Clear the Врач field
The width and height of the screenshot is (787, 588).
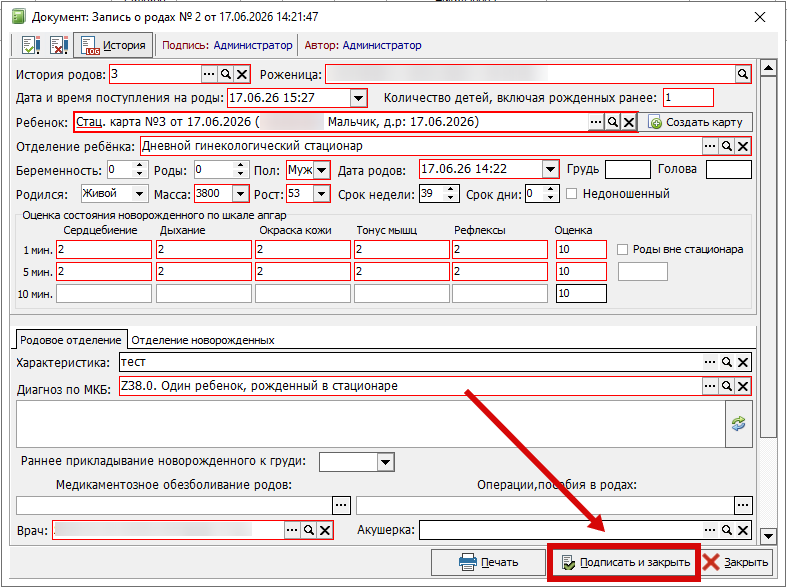click(x=325, y=530)
